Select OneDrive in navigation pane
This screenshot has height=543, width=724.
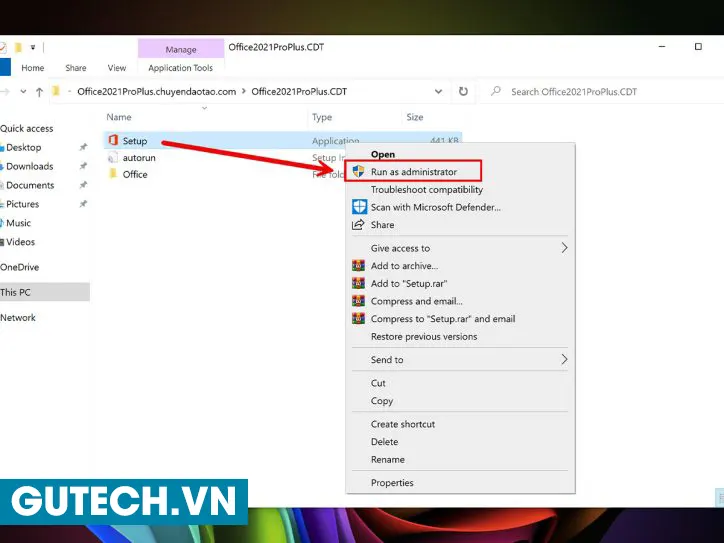pyautogui.click(x=19, y=267)
